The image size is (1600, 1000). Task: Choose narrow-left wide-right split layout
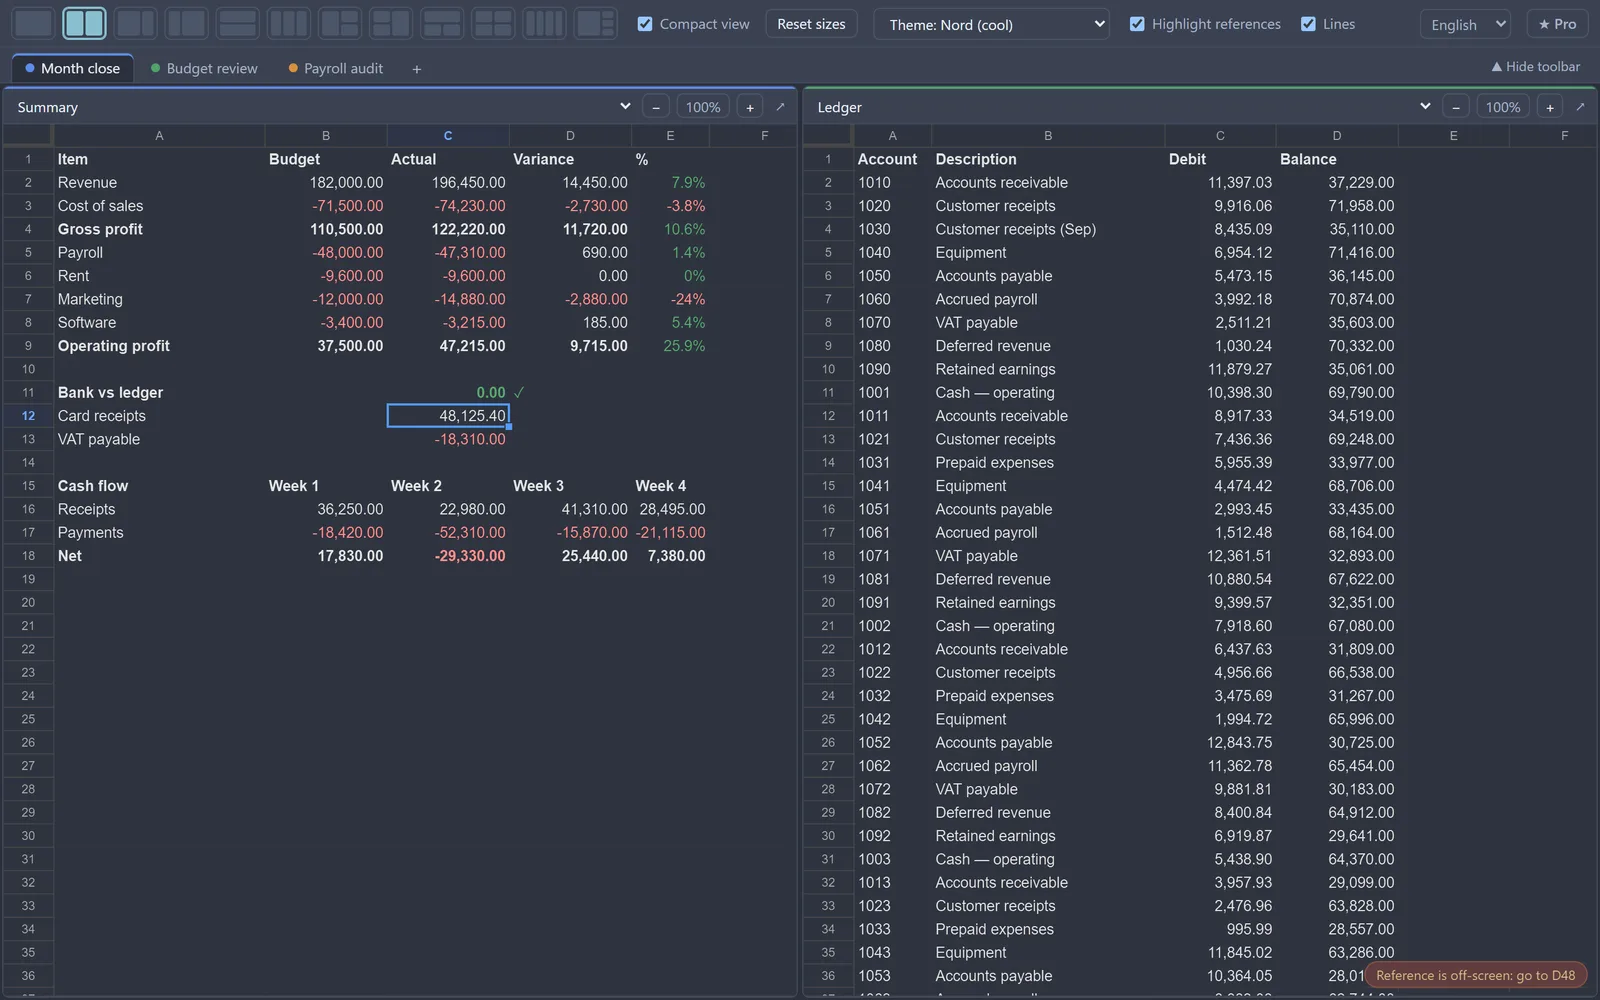(186, 22)
